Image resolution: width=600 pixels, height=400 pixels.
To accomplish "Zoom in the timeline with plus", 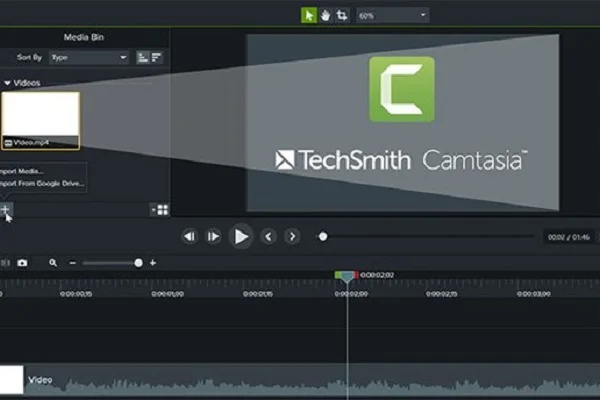I will 153,263.
